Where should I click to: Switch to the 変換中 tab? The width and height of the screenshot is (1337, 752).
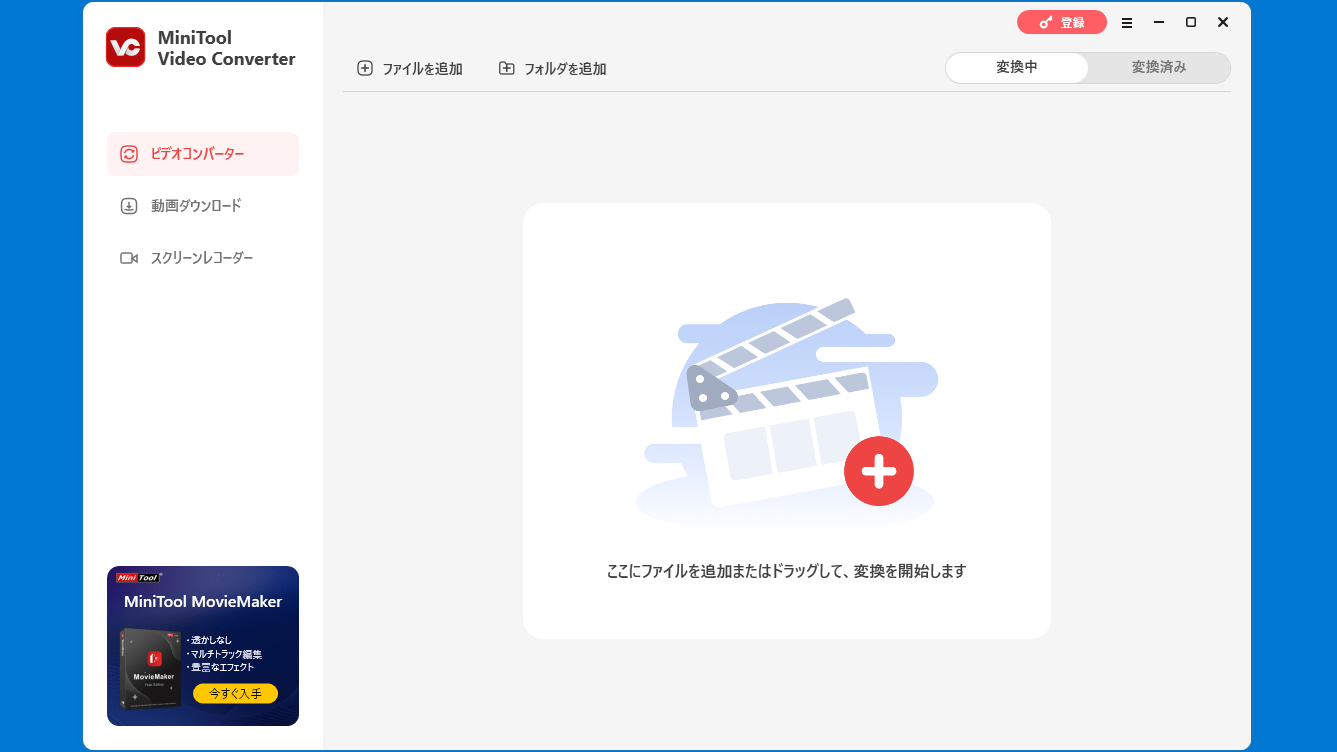pyautogui.click(x=1017, y=68)
